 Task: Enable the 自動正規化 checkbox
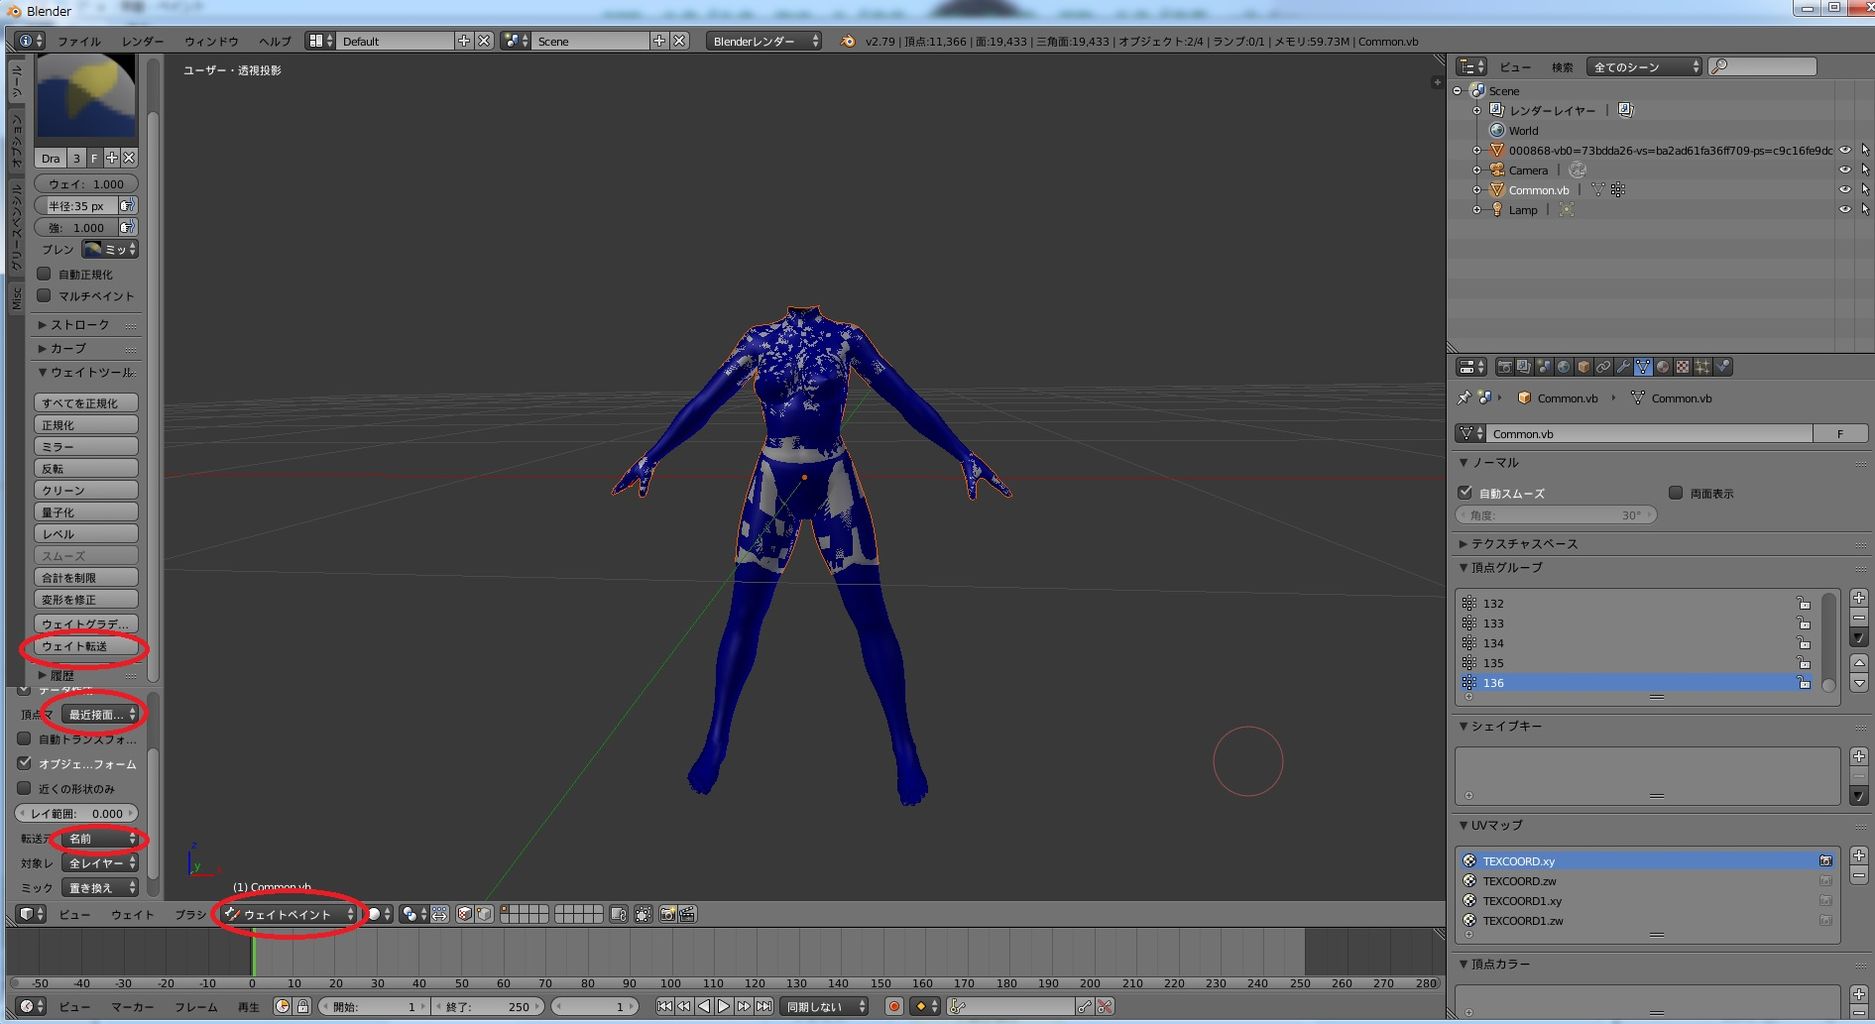pos(44,274)
